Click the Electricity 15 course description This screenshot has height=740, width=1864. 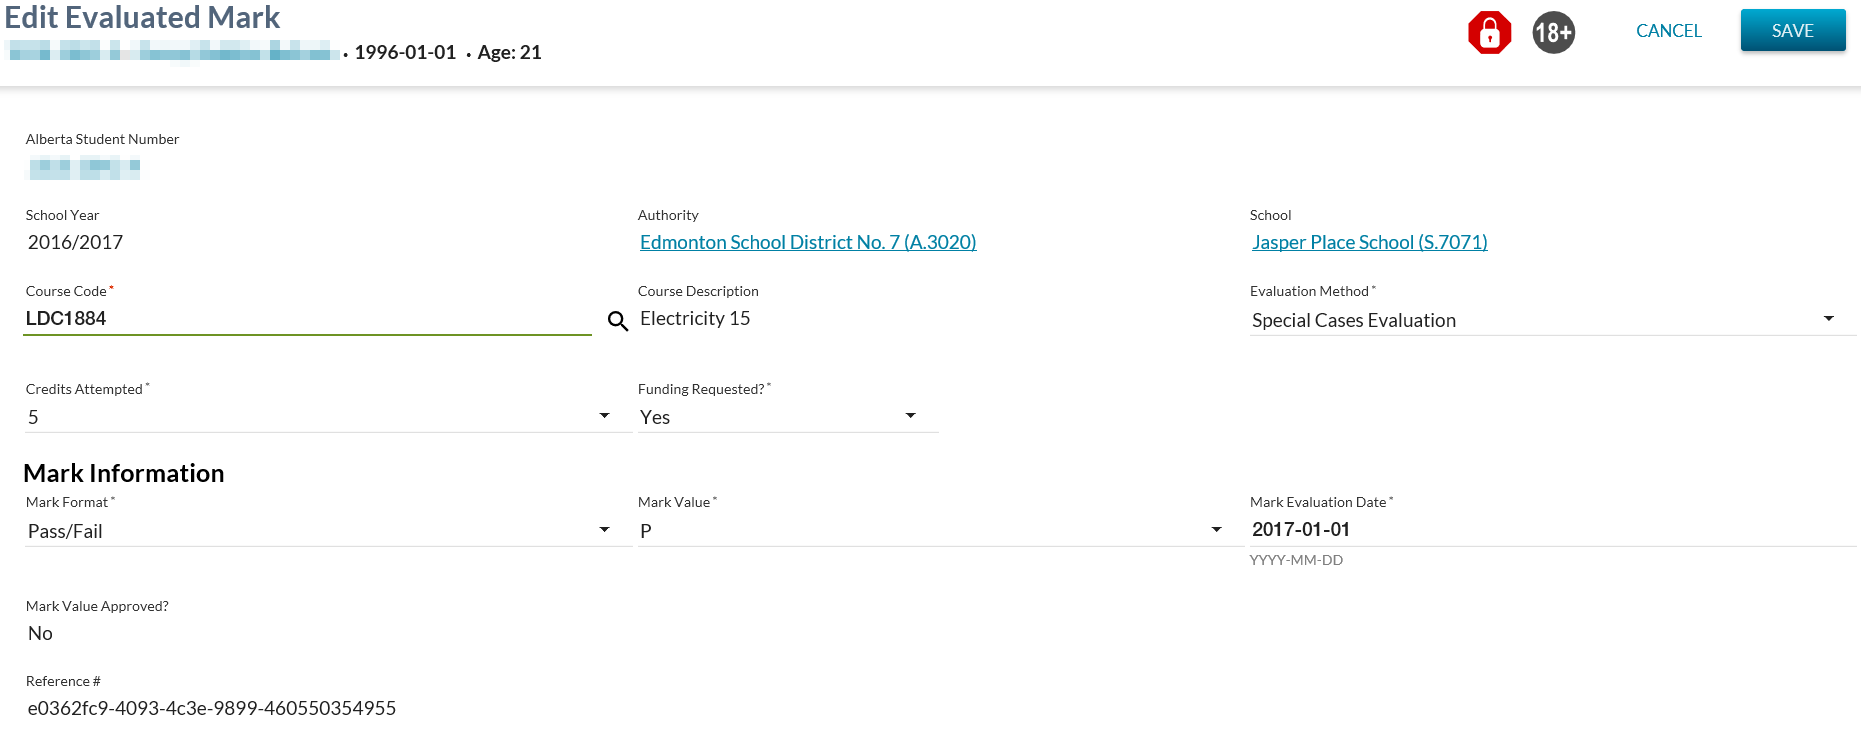pyautogui.click(x=695, y=319)
